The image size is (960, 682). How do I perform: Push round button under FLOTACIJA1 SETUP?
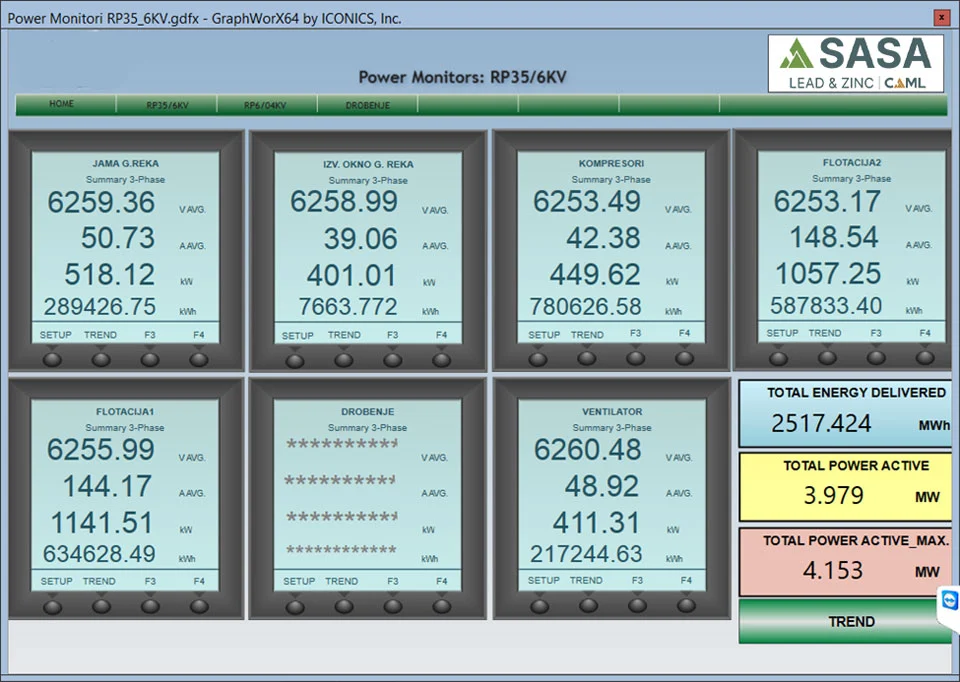click(53, 607)
